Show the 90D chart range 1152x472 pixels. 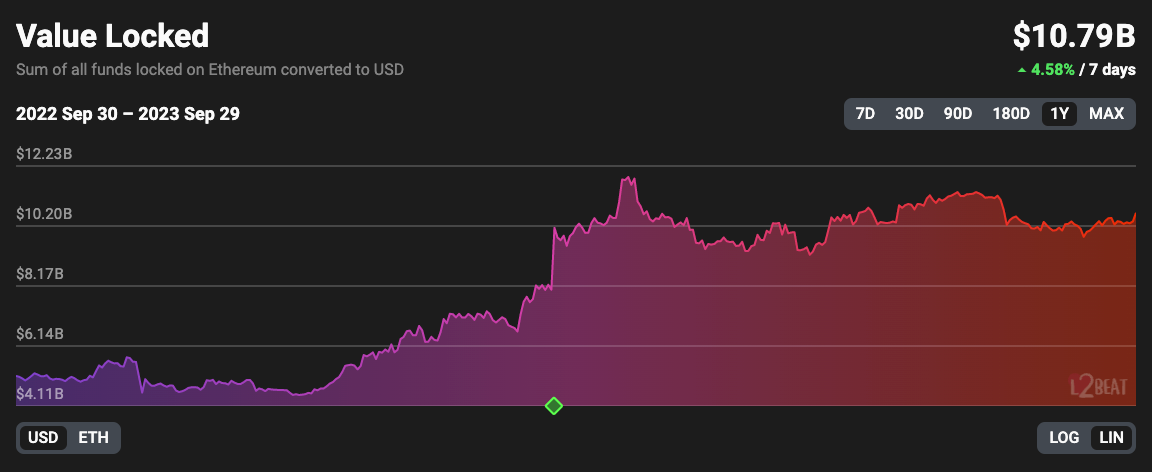click(958, 114)
